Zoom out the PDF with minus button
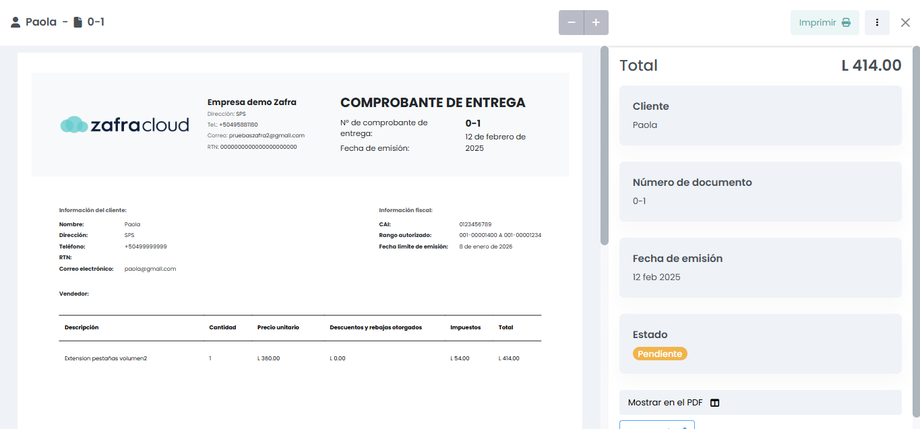The width and height of the screenshot is (920, 429). 571,22
